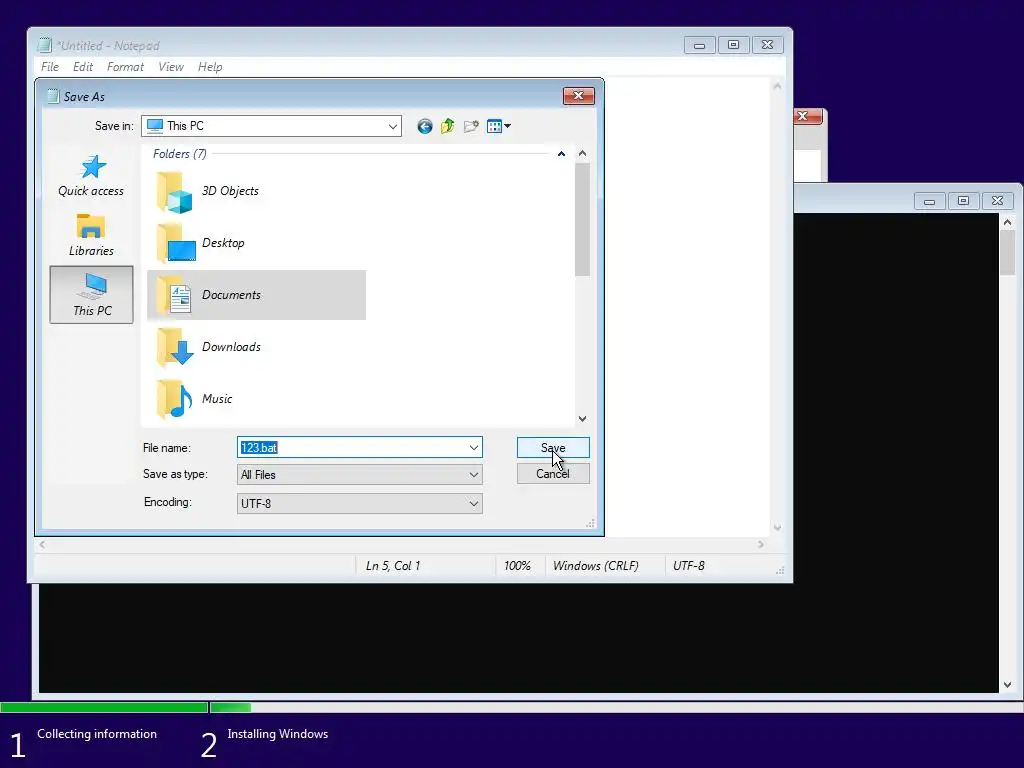Select the Desktop folder icon
The width and height of the screenshot is (1024, 768).
(176, 243)
